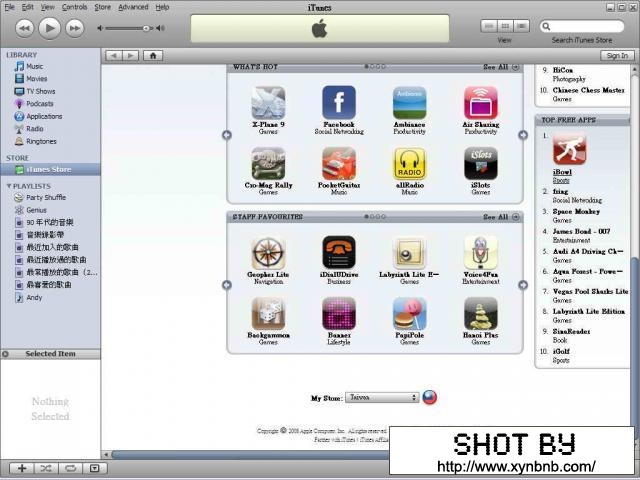This screenshot has height=480, width=640.
Task: Open the Ambiance app icon
Action: pyautogui.click(x=409, y=103)
